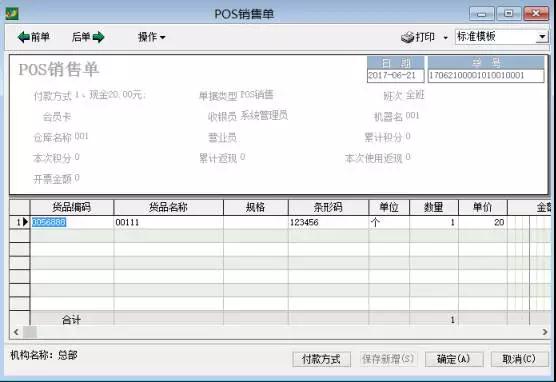Minimize the POS销售单 window
This screenshot has width=556, height=382.
coord(481,13)
